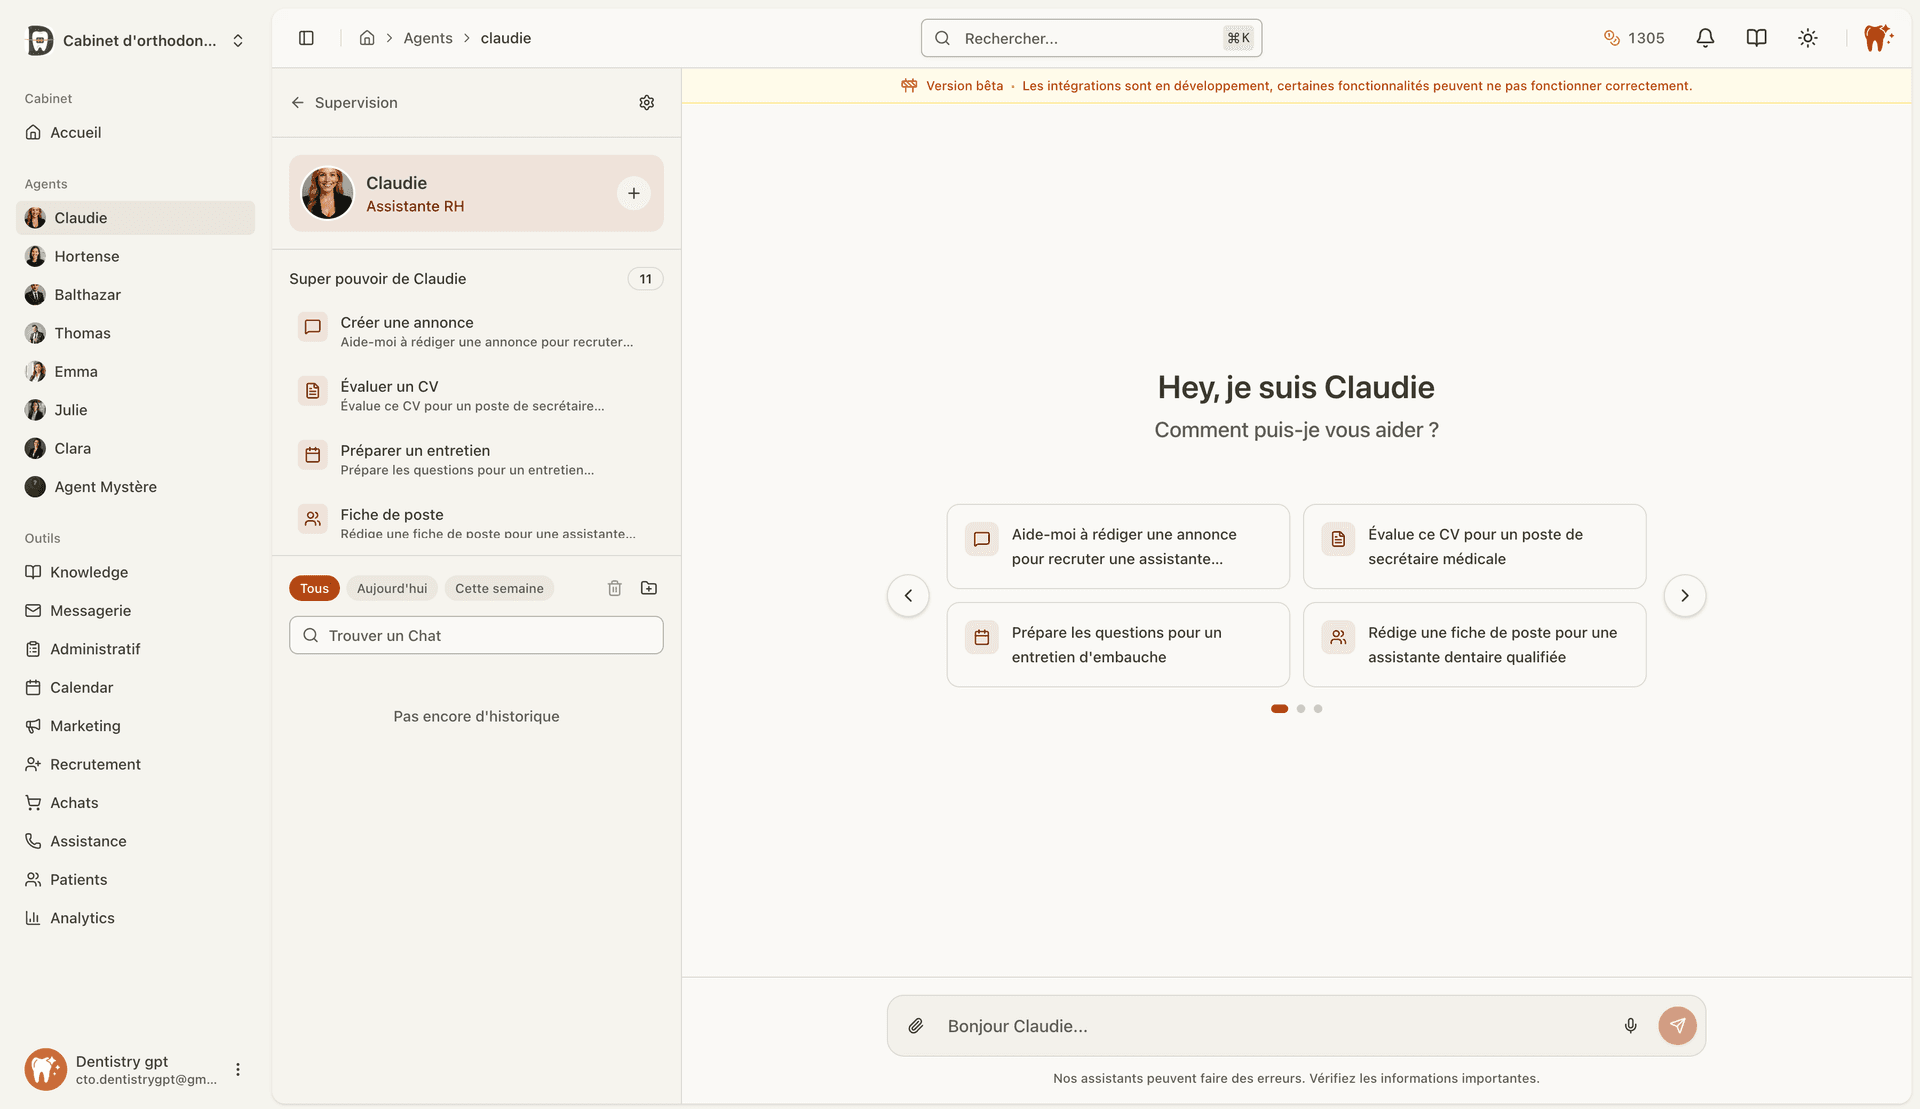Select the 'Tous' chat filter
The image size is (1920, 1109).
[314, 588]
